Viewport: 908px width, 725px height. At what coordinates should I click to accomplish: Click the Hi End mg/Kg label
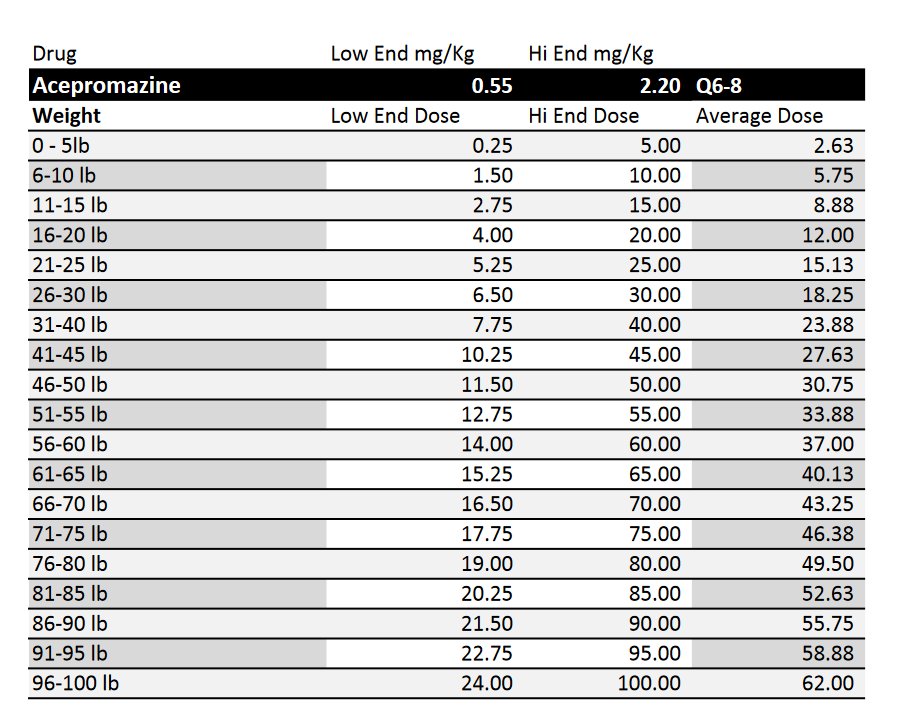coord(591,53)
